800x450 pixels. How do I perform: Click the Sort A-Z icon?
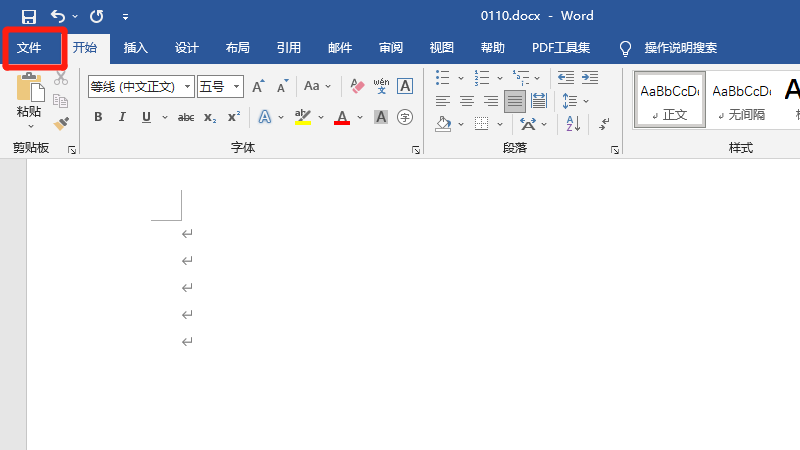[572, 124]
